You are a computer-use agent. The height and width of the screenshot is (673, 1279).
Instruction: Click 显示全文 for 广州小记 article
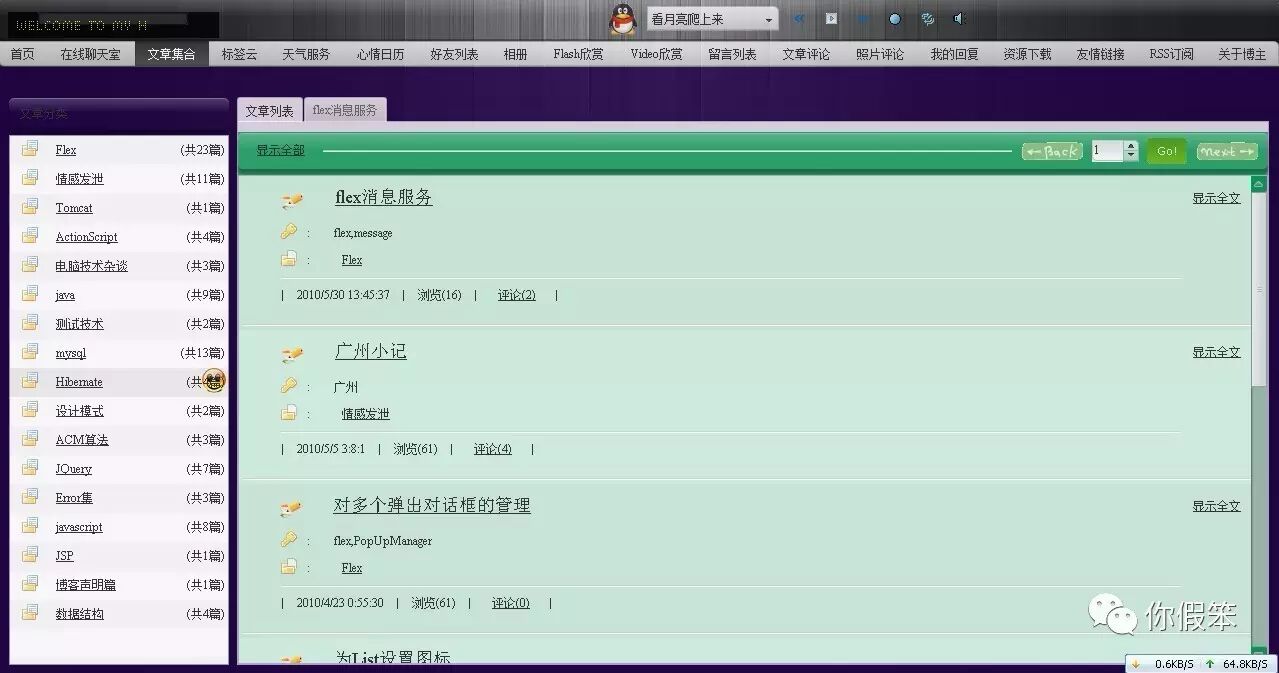pyautogui.click(x=1216, y=352)
